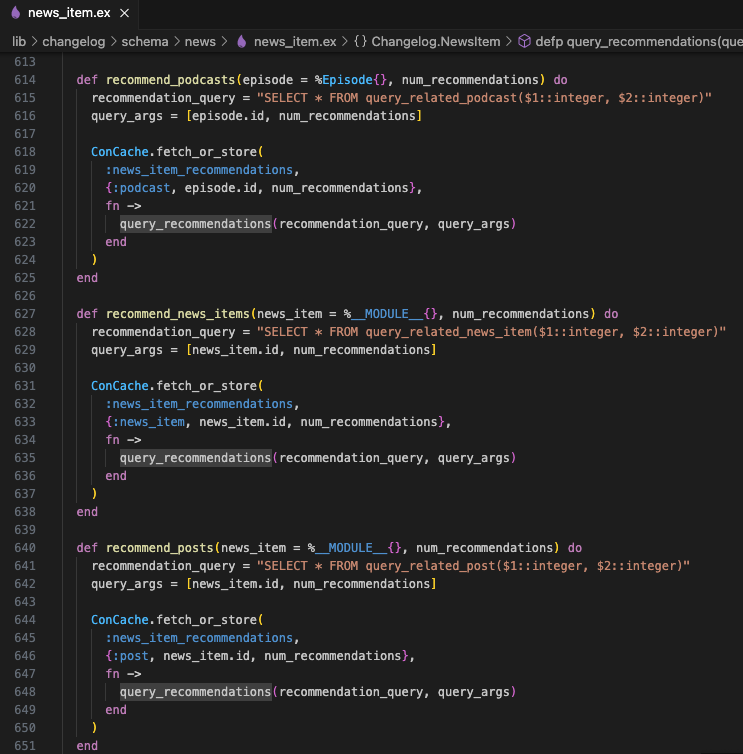Screen dimensions: 743x754
Task: Click the query_related_podcast SQL string
Action: pos(484,98)
